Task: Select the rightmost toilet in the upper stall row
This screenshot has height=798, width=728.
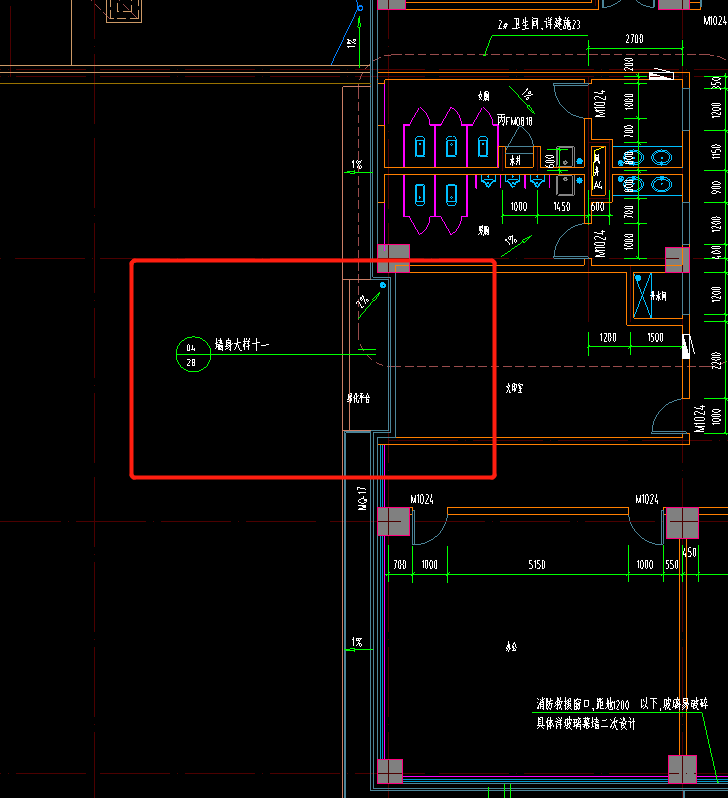Action: 483,147
